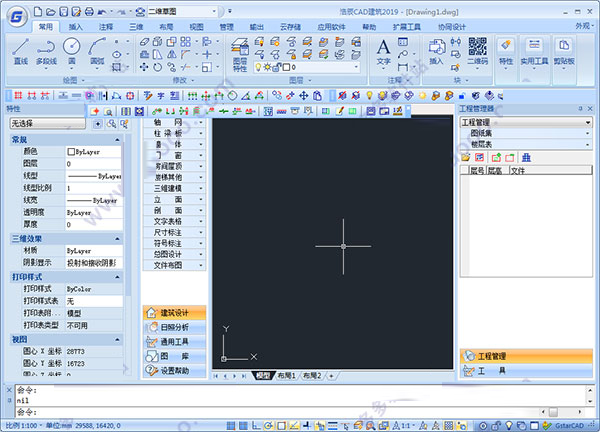Toggle grid display in status bar

243,425
